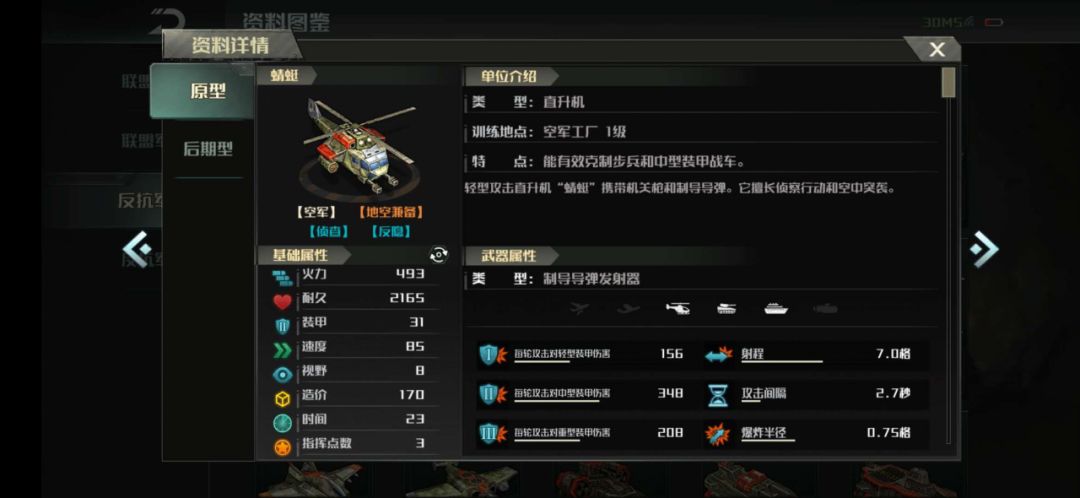Click the dimmed submarine target icon
The width and height of the screenshot is (1080, 498).
coord(824,309)
